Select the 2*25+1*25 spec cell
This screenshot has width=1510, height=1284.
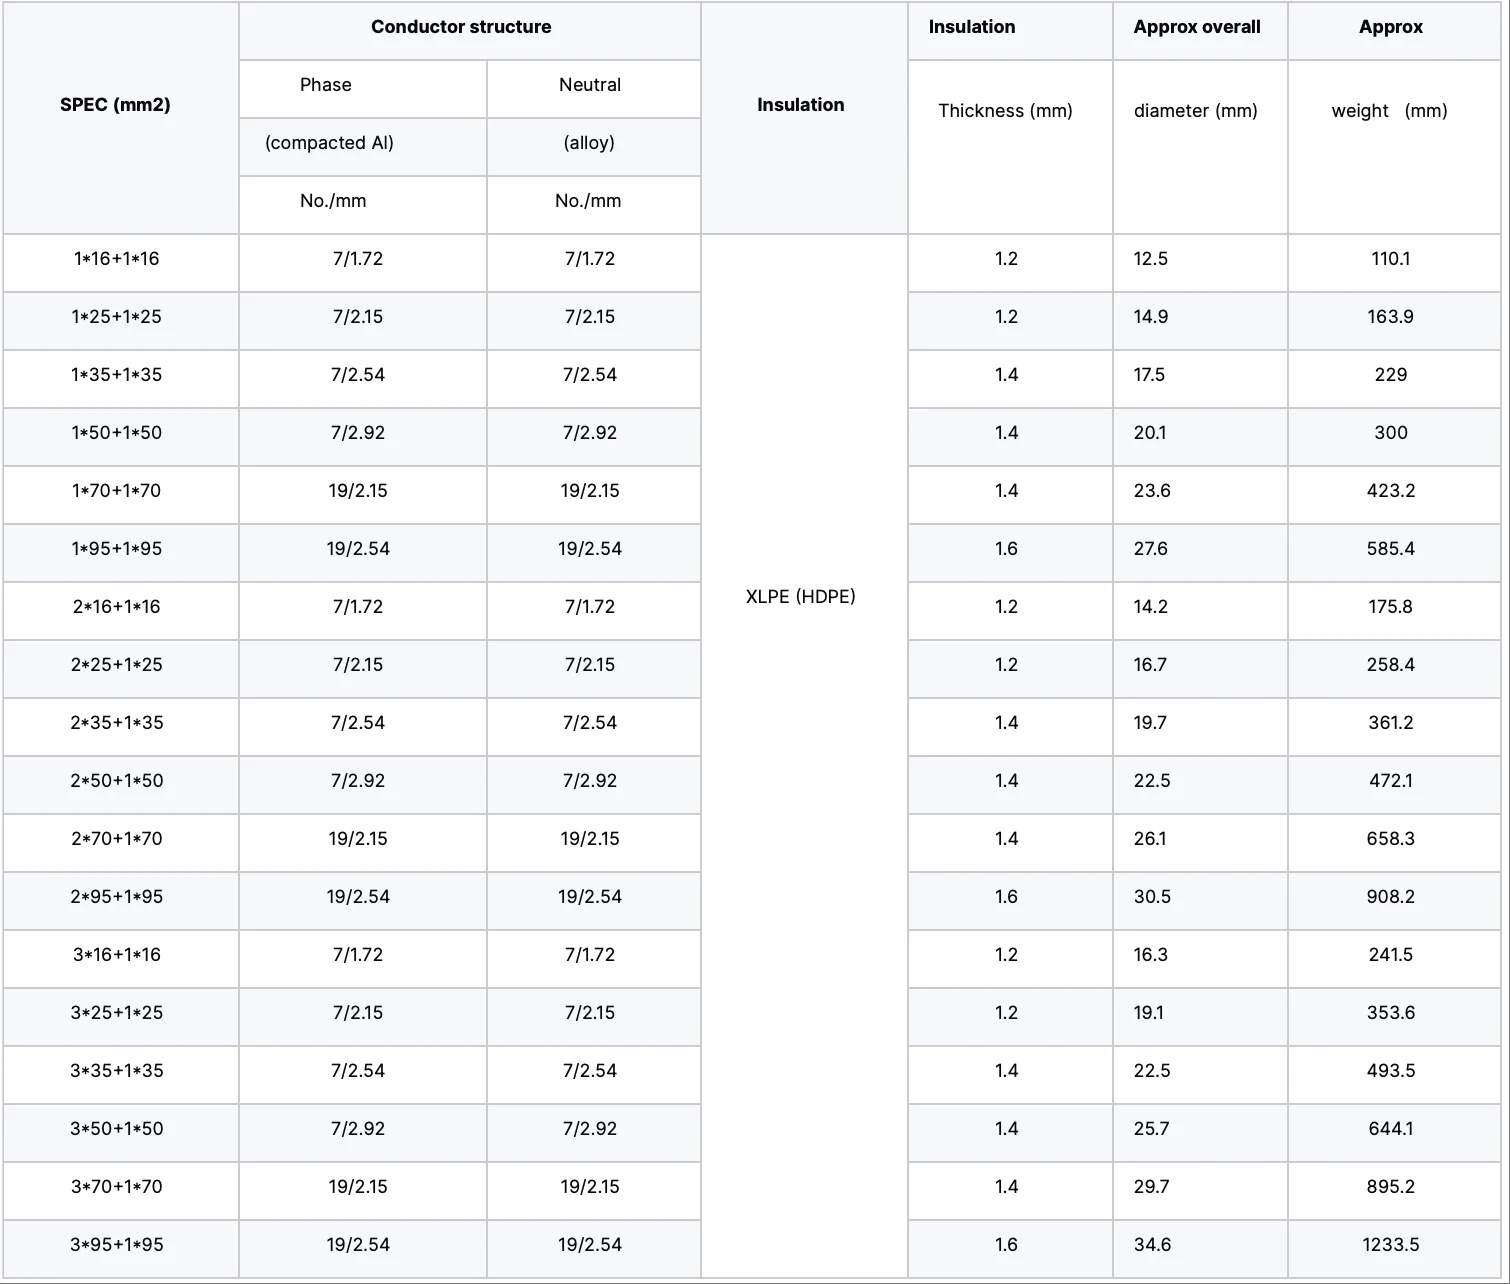(x=117, y=665)
